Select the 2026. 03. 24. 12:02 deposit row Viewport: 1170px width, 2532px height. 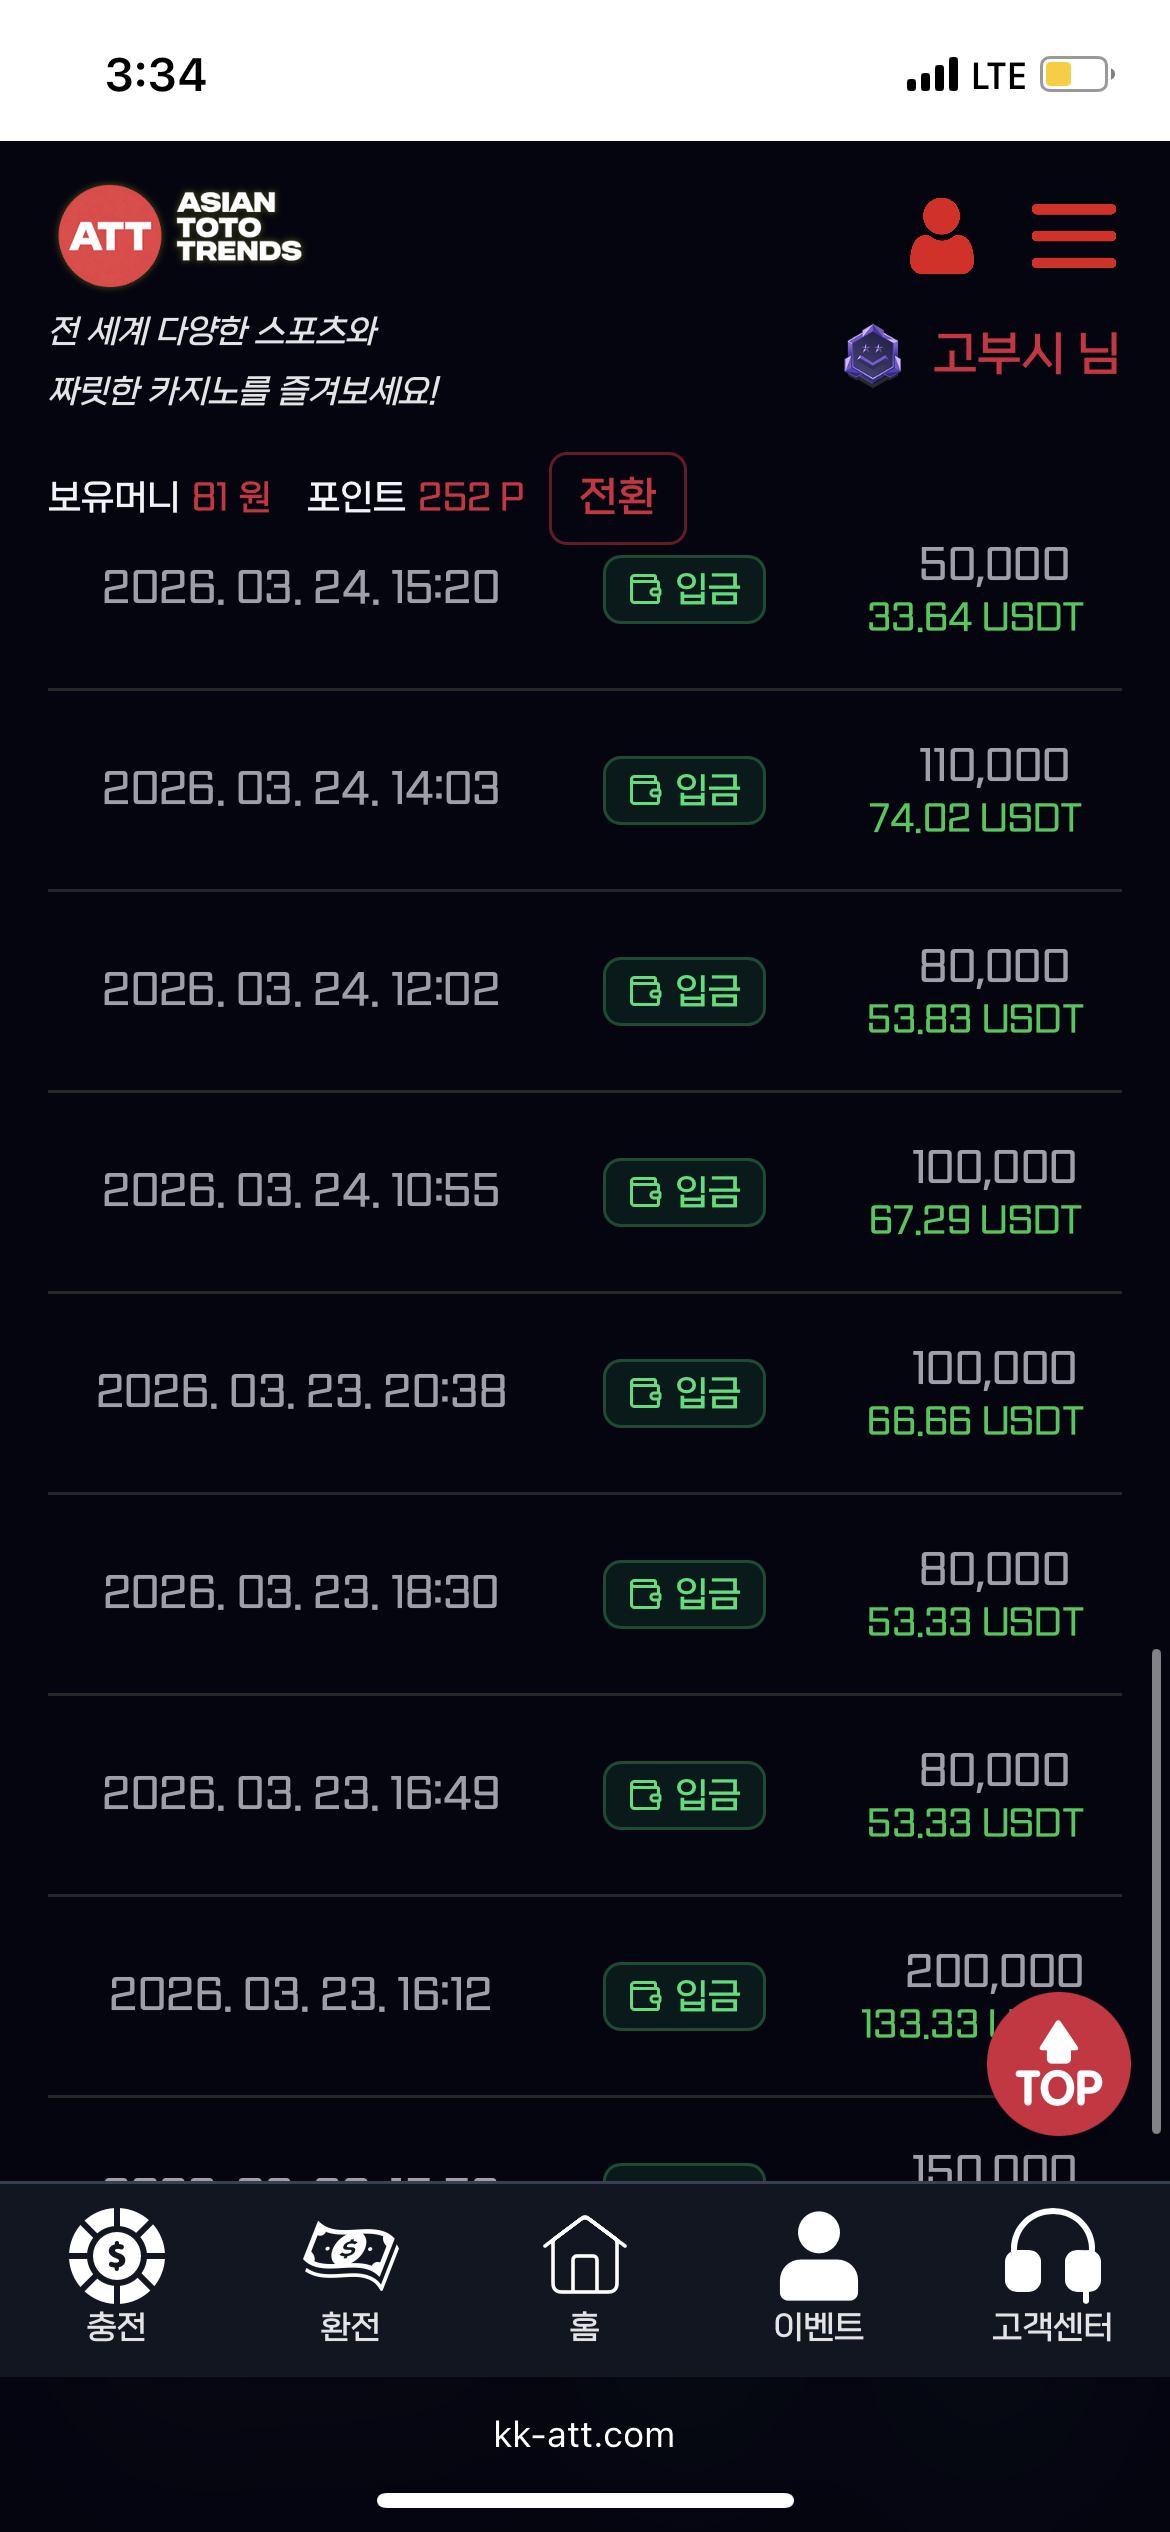click(300, 990)
